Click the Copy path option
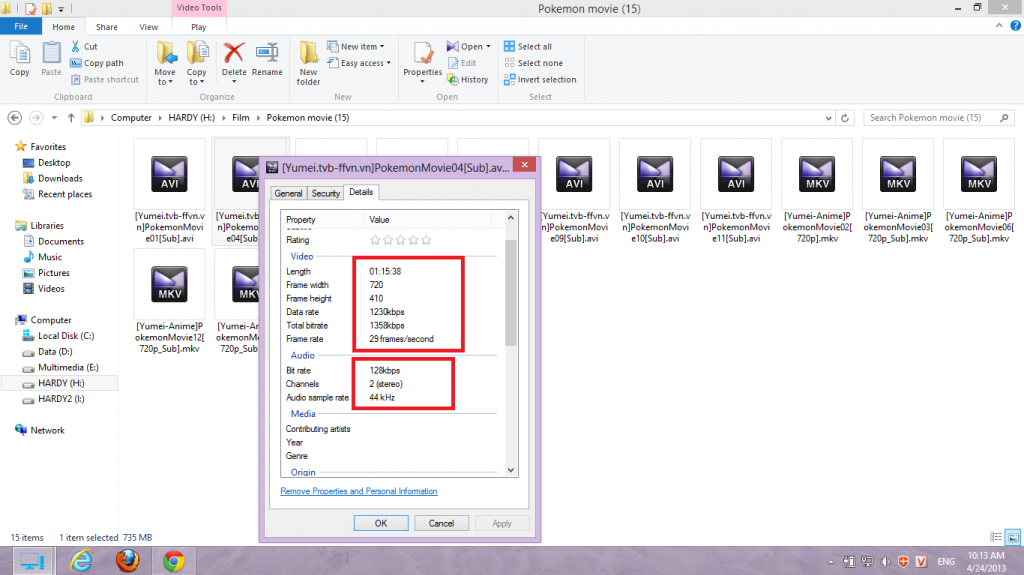This screenshot has width=1024, height=575. (x=97, y=63)
